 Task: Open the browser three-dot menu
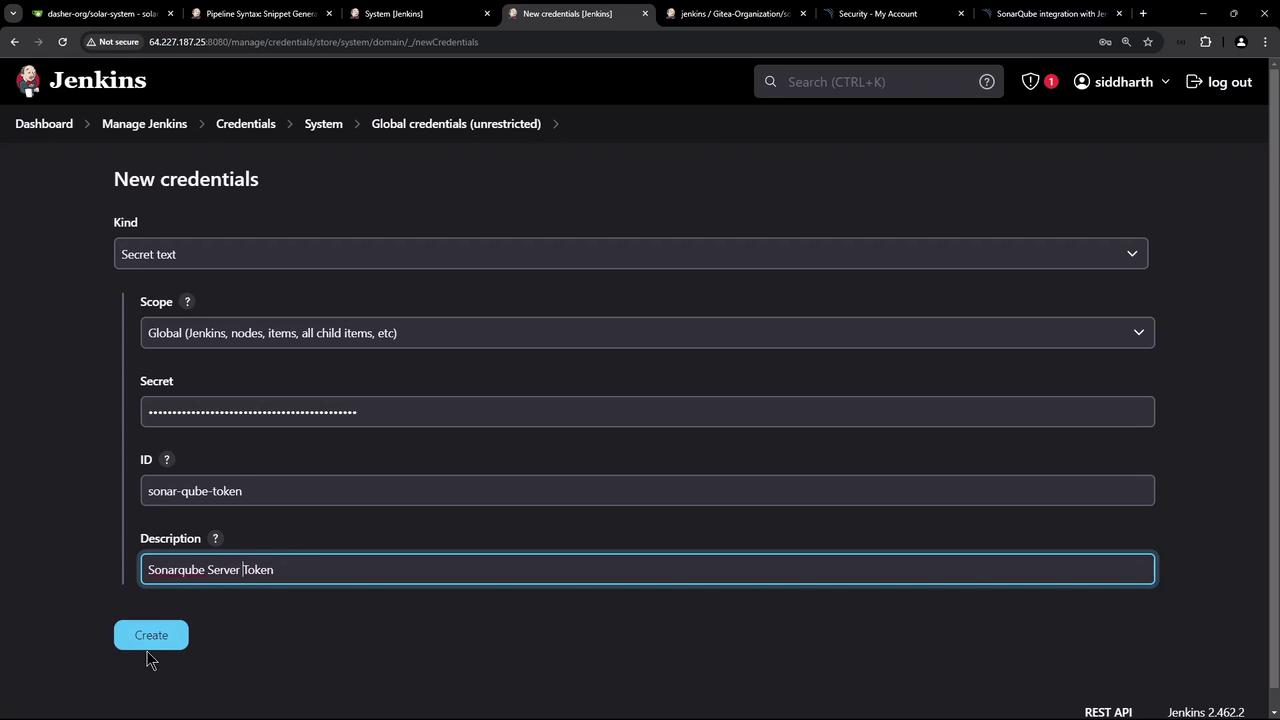point(1266,42)
